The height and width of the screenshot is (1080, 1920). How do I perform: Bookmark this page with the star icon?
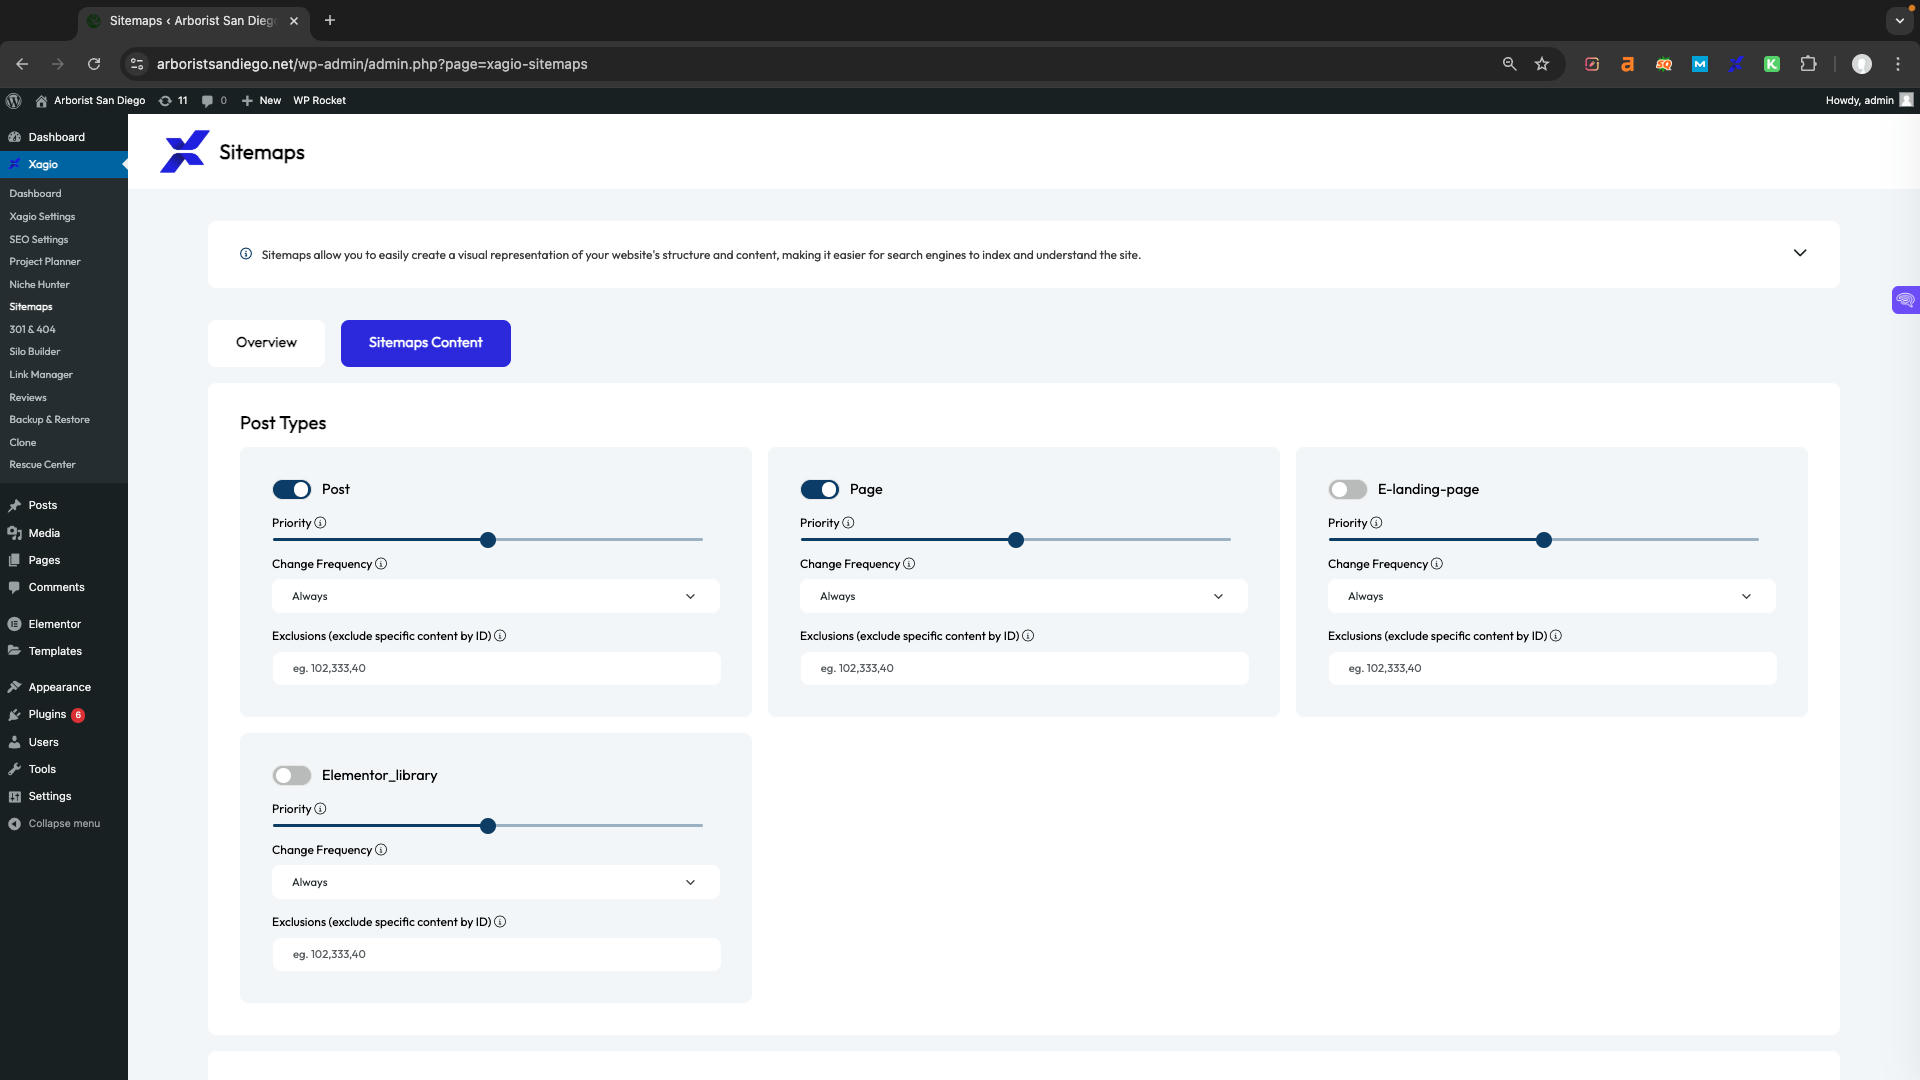[x=1542, y=64]
